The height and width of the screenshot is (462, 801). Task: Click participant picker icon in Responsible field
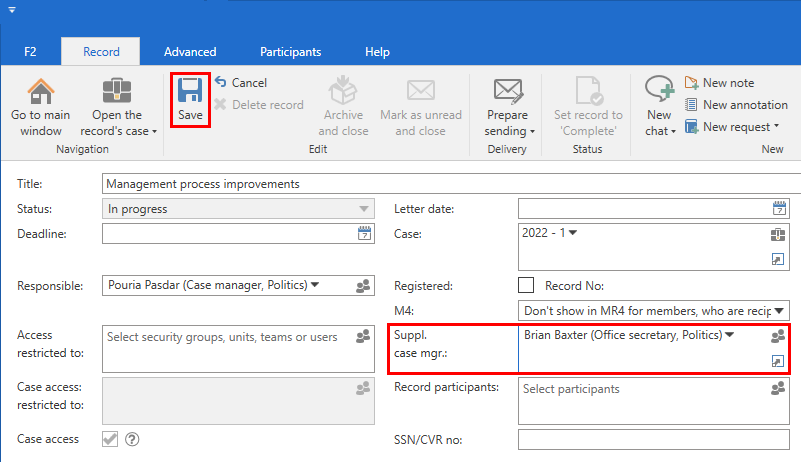[x=364, y=286]
